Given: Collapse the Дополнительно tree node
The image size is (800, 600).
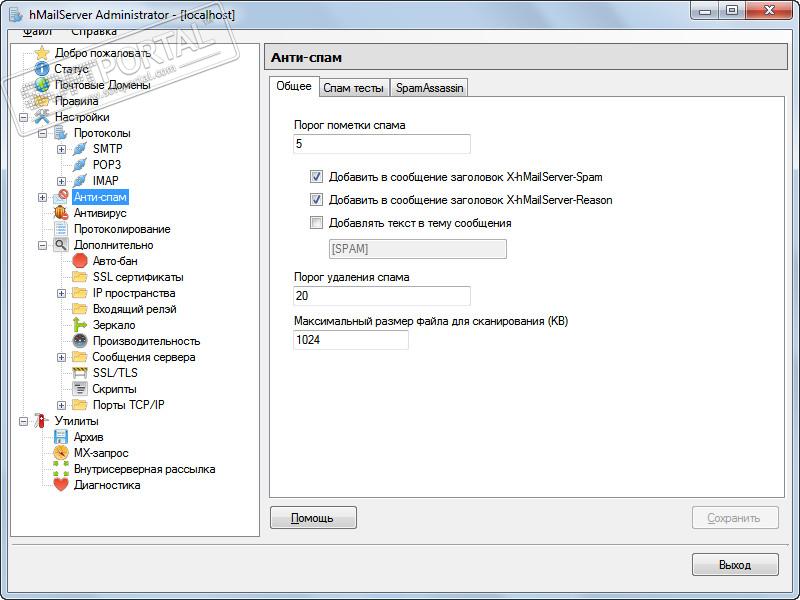Looking at the screenshot, I should click(42, 245).
